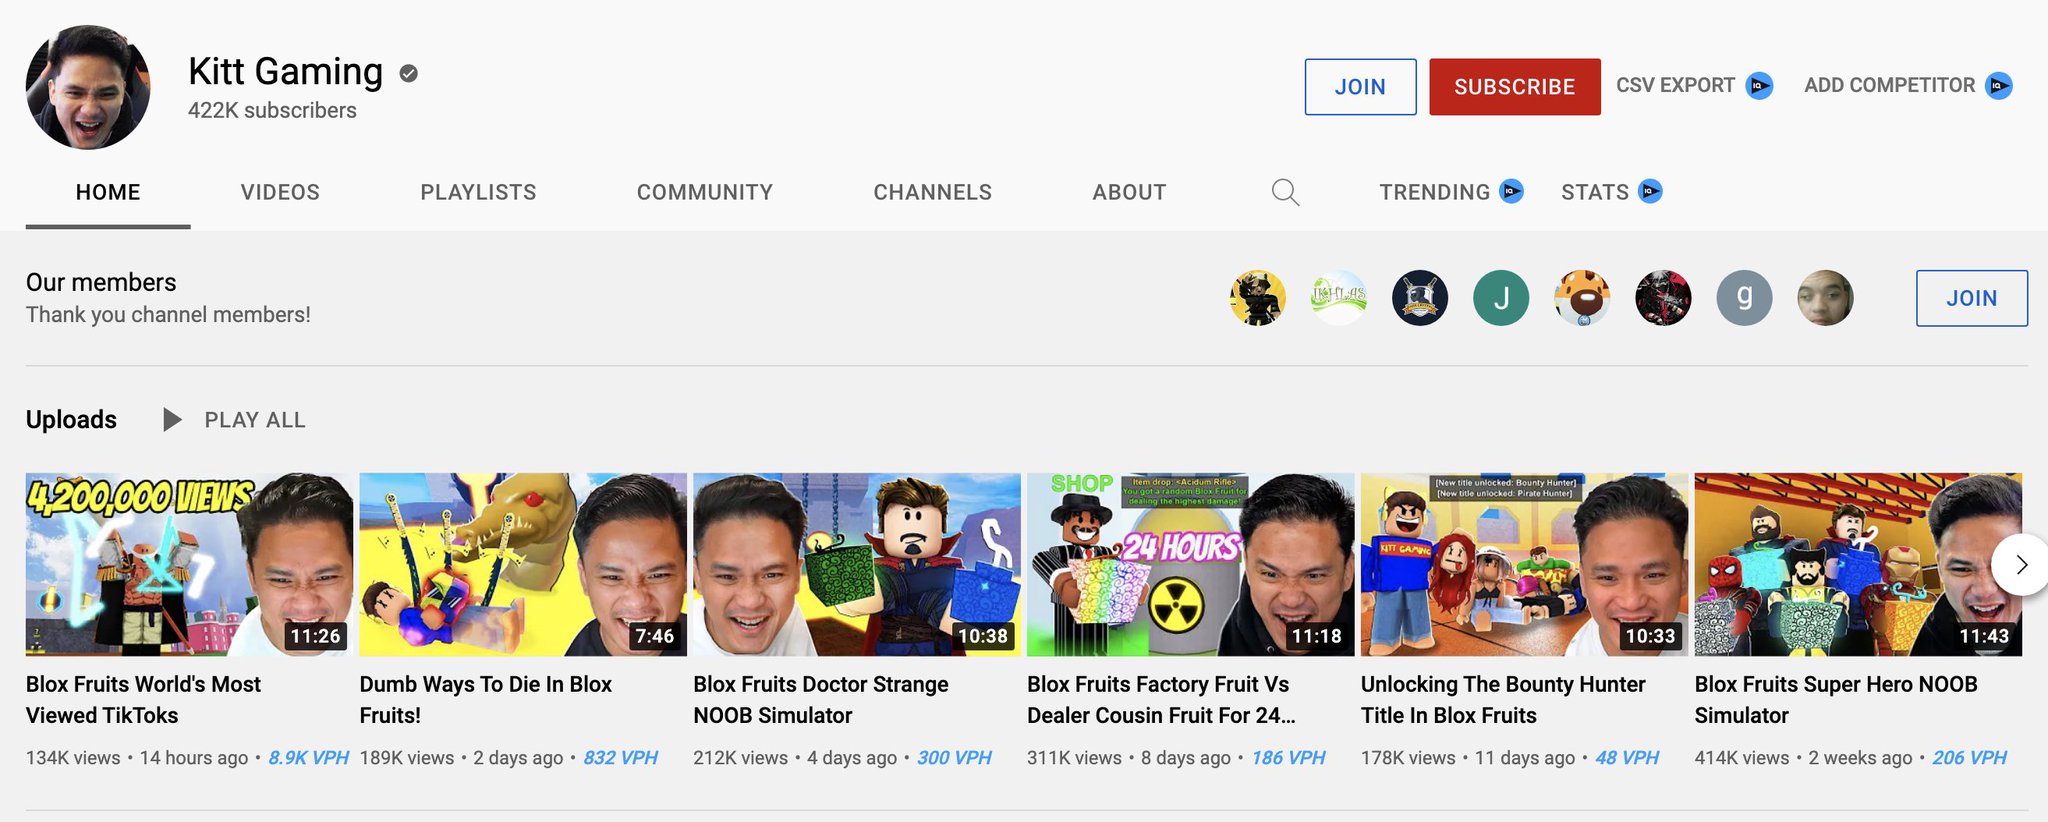
Task: Click the Join button beside Subscribe
Action: [x=1360, y=87]
